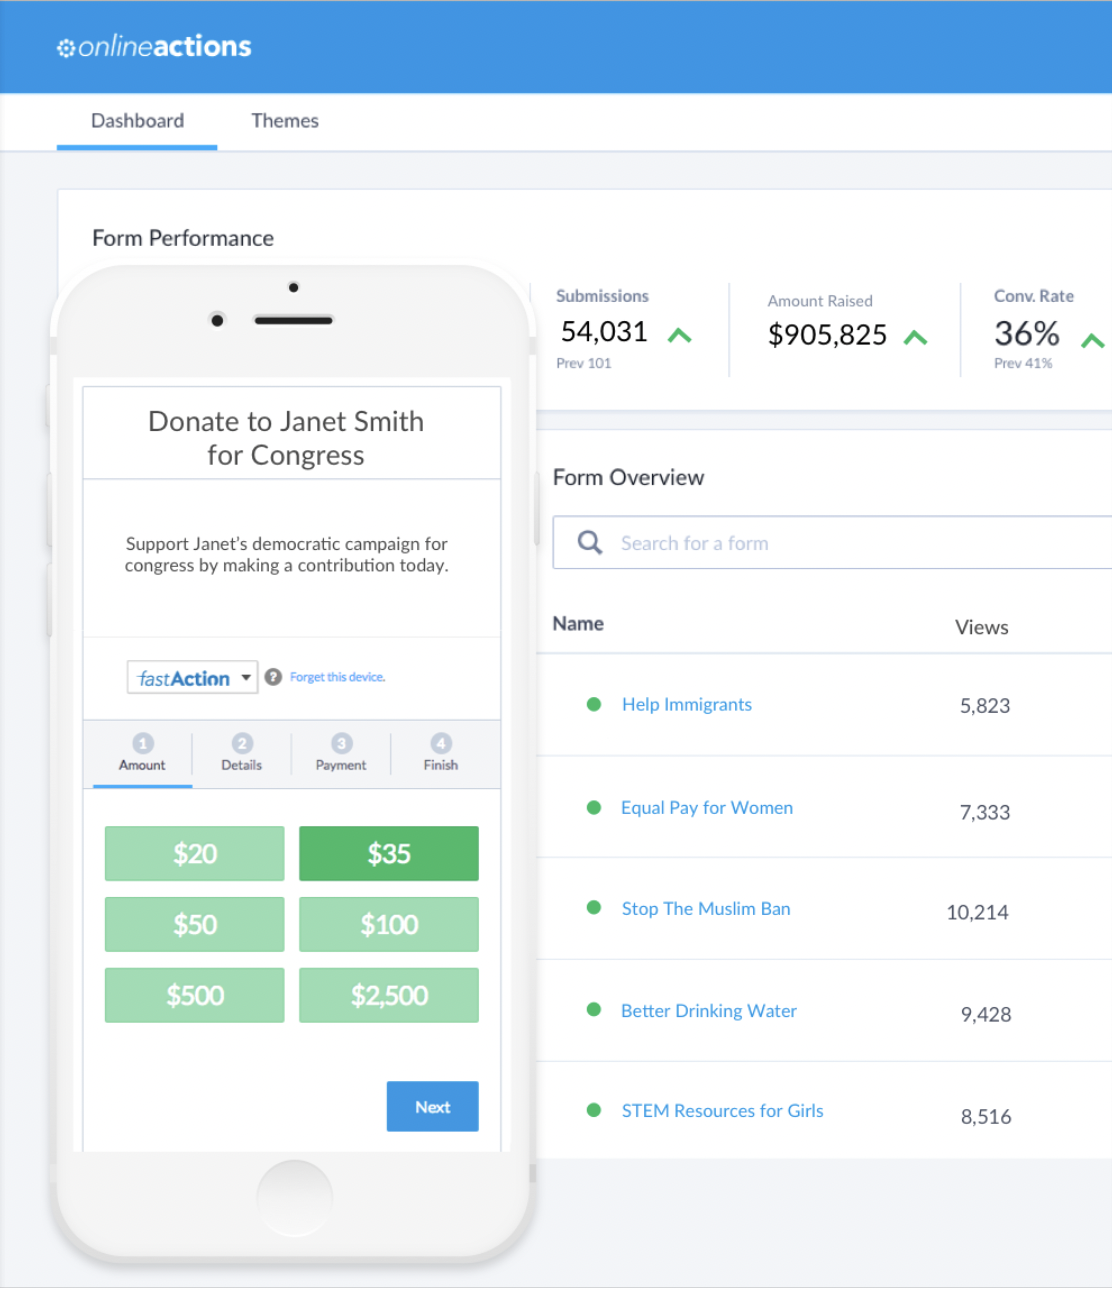The height and width of the screenshot is (1290, 1112).
Task: Click green status dot beside Better Drinking Water
Action: click(594, 1009)
